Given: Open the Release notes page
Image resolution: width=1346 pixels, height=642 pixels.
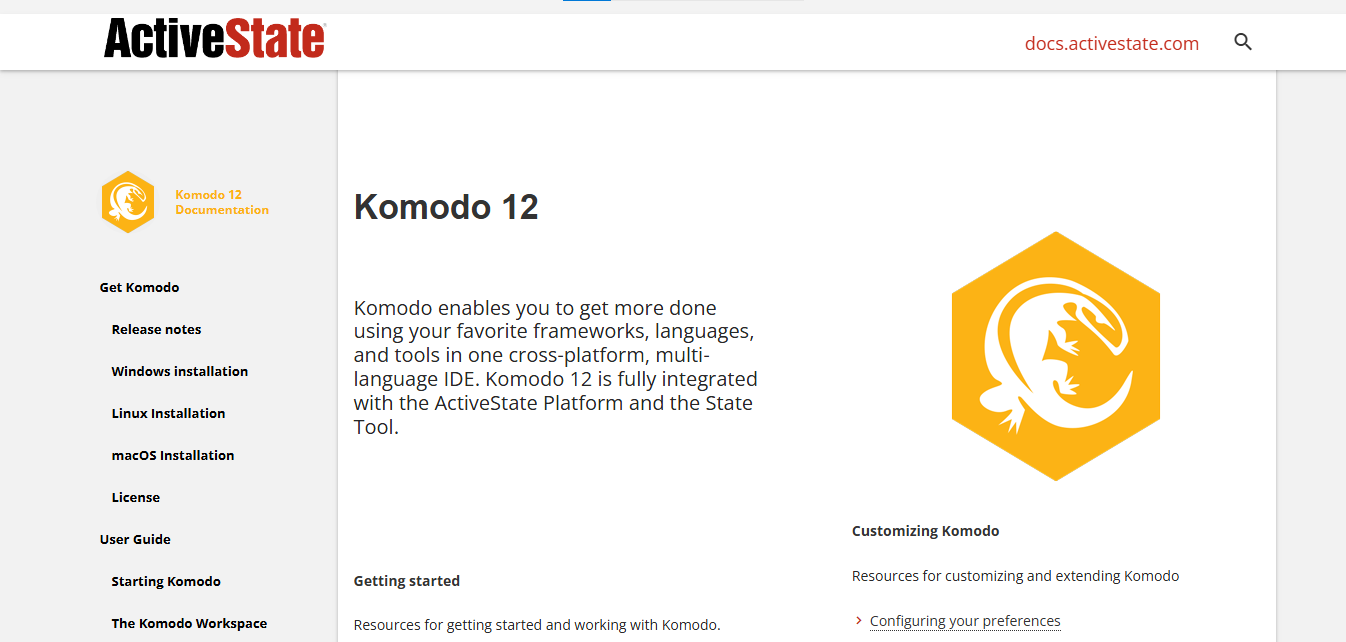Looking at the screenshot, I should click(156, 329).
